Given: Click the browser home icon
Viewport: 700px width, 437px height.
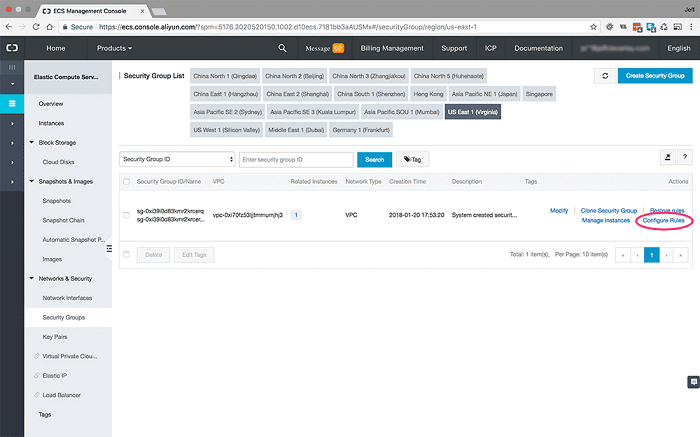Looking at the screenshot, I should pyautogui.click(x=50, y=27).
